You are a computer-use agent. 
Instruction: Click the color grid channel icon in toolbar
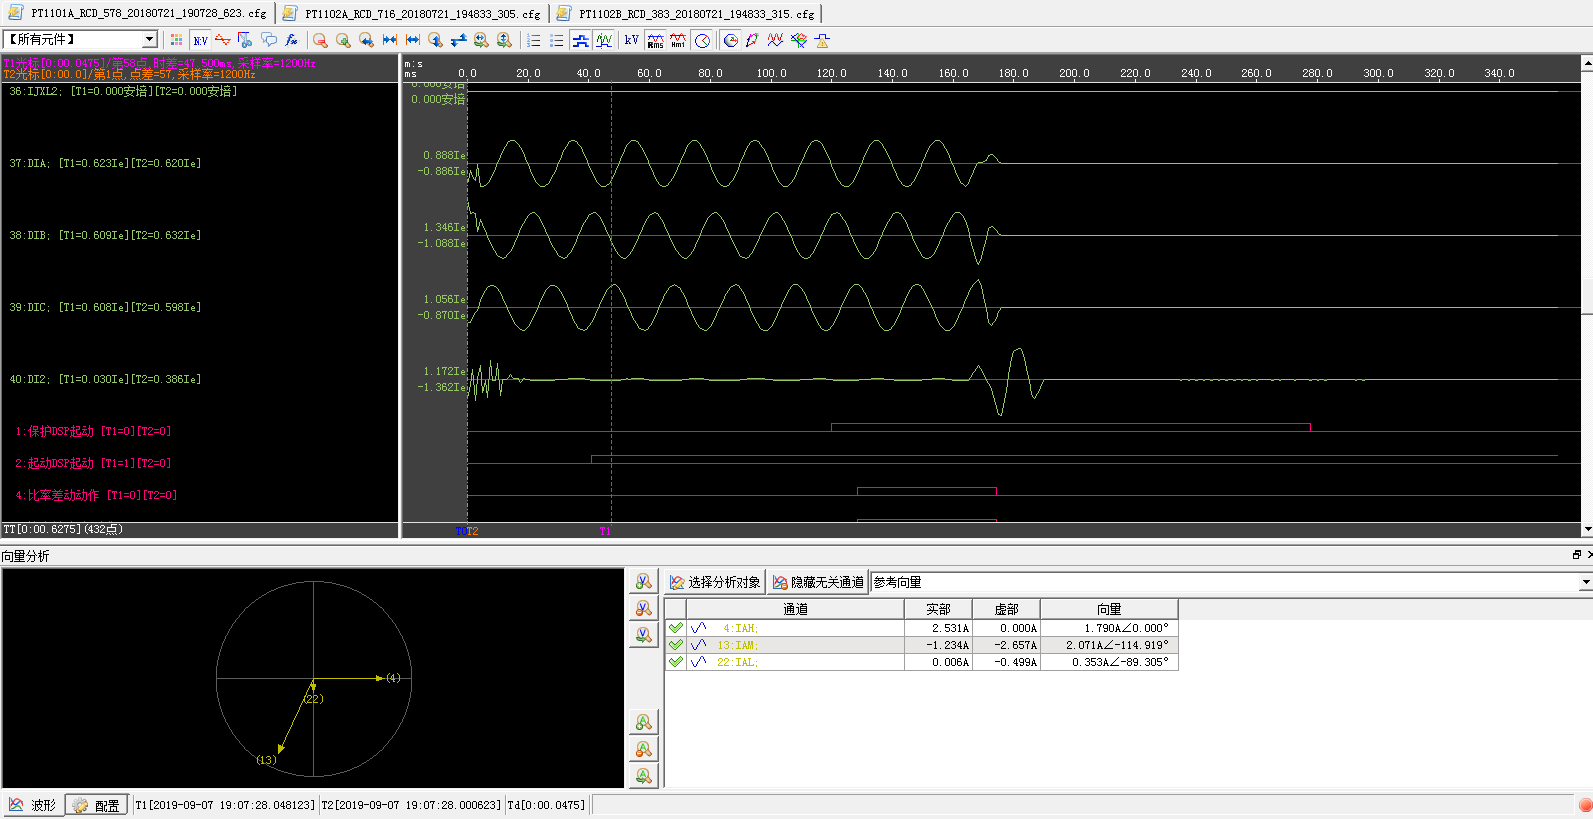click(177, 40)
